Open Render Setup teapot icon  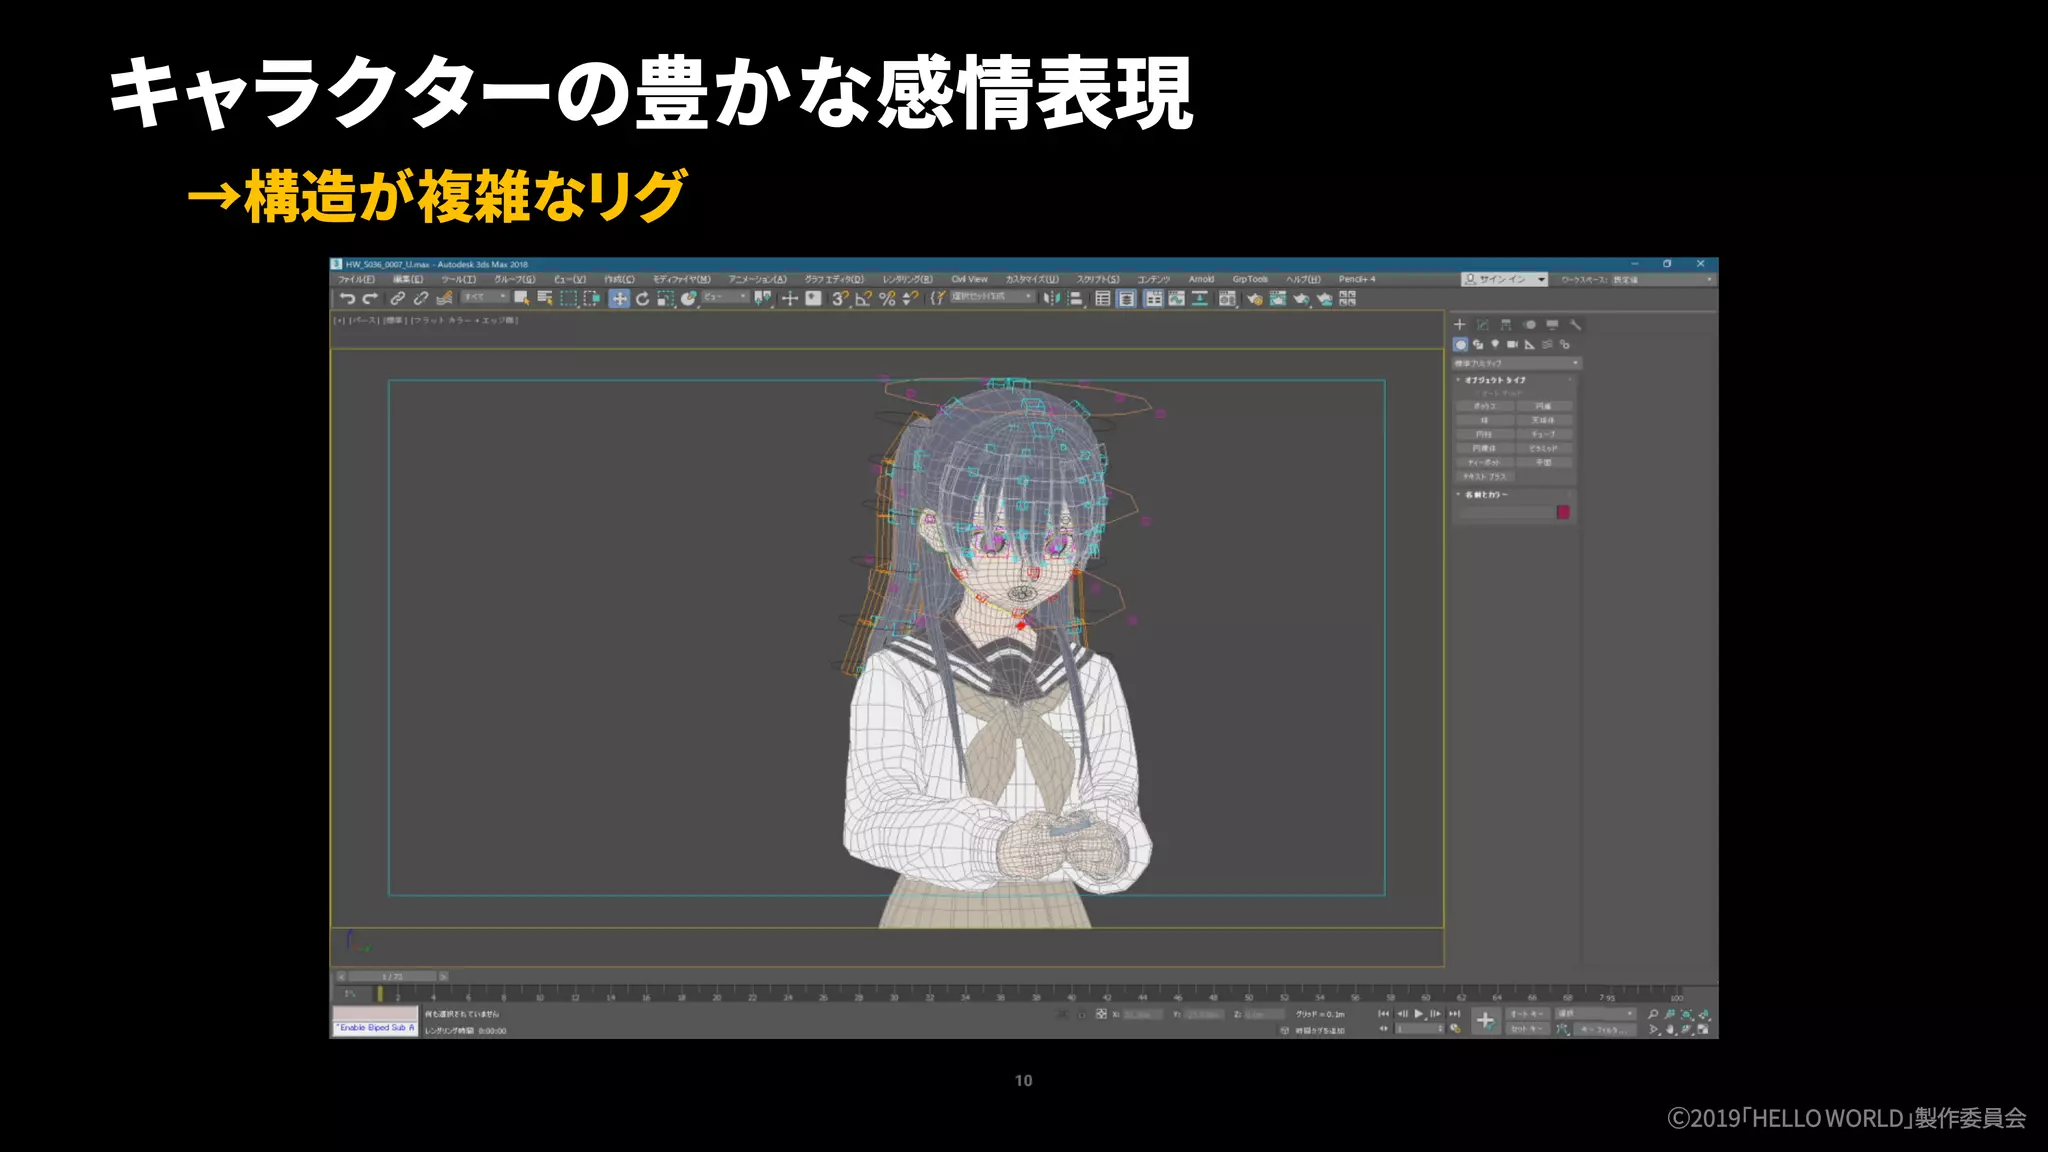(x=1254, y=298)
